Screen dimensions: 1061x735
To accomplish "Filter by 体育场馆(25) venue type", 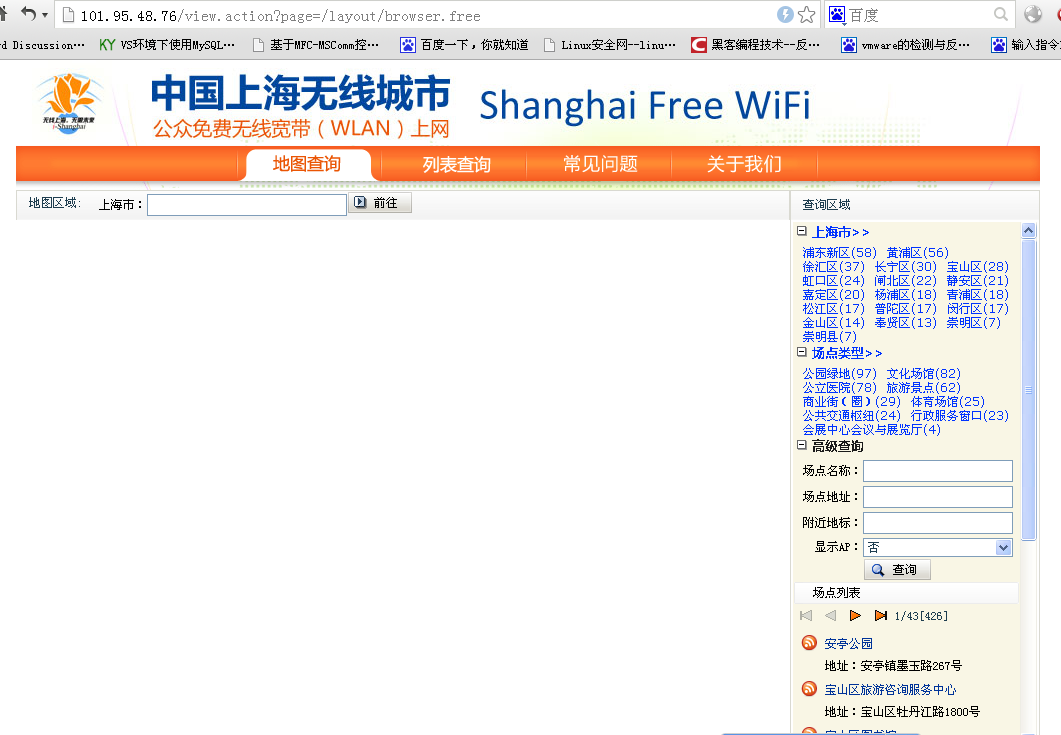I will (947, 401).
